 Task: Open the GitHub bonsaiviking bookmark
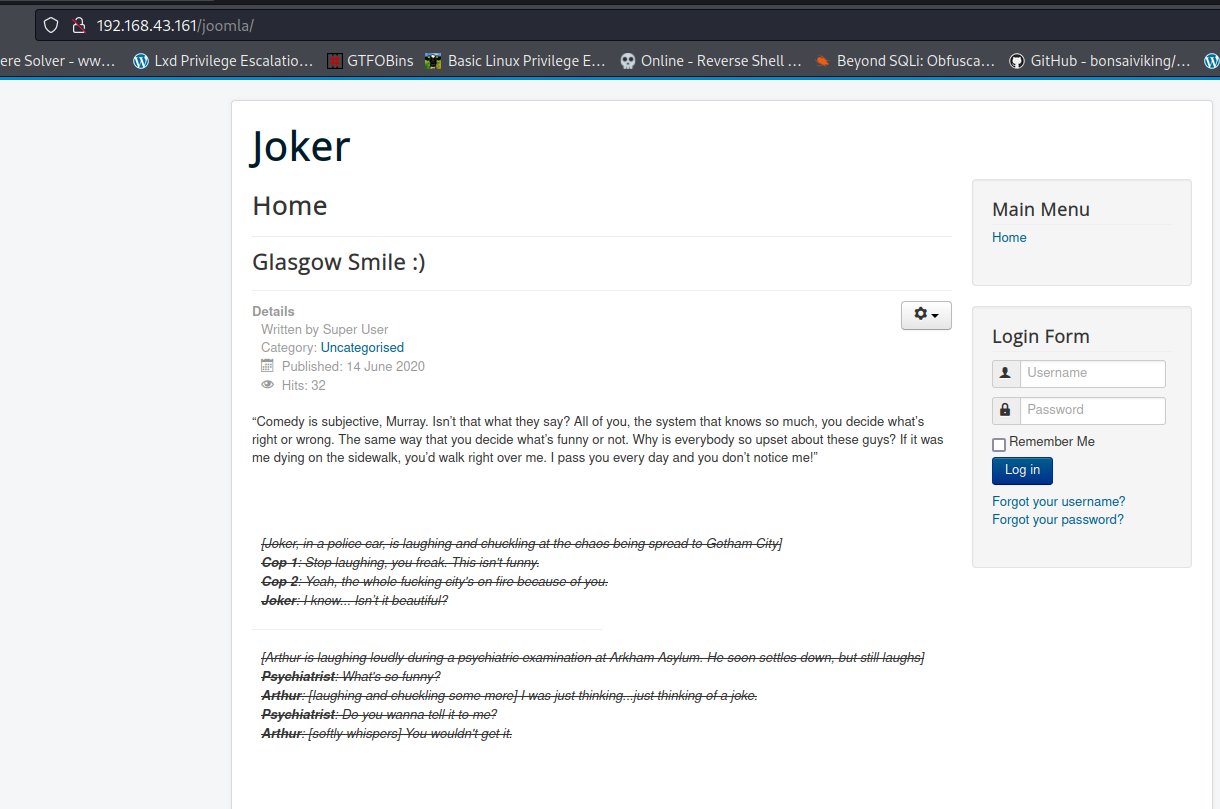point(1099,61)
